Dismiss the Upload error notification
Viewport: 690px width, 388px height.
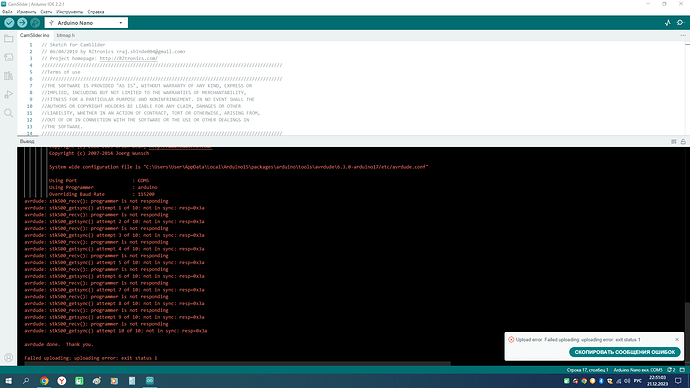pyautogui.click(x=677, y=340)
